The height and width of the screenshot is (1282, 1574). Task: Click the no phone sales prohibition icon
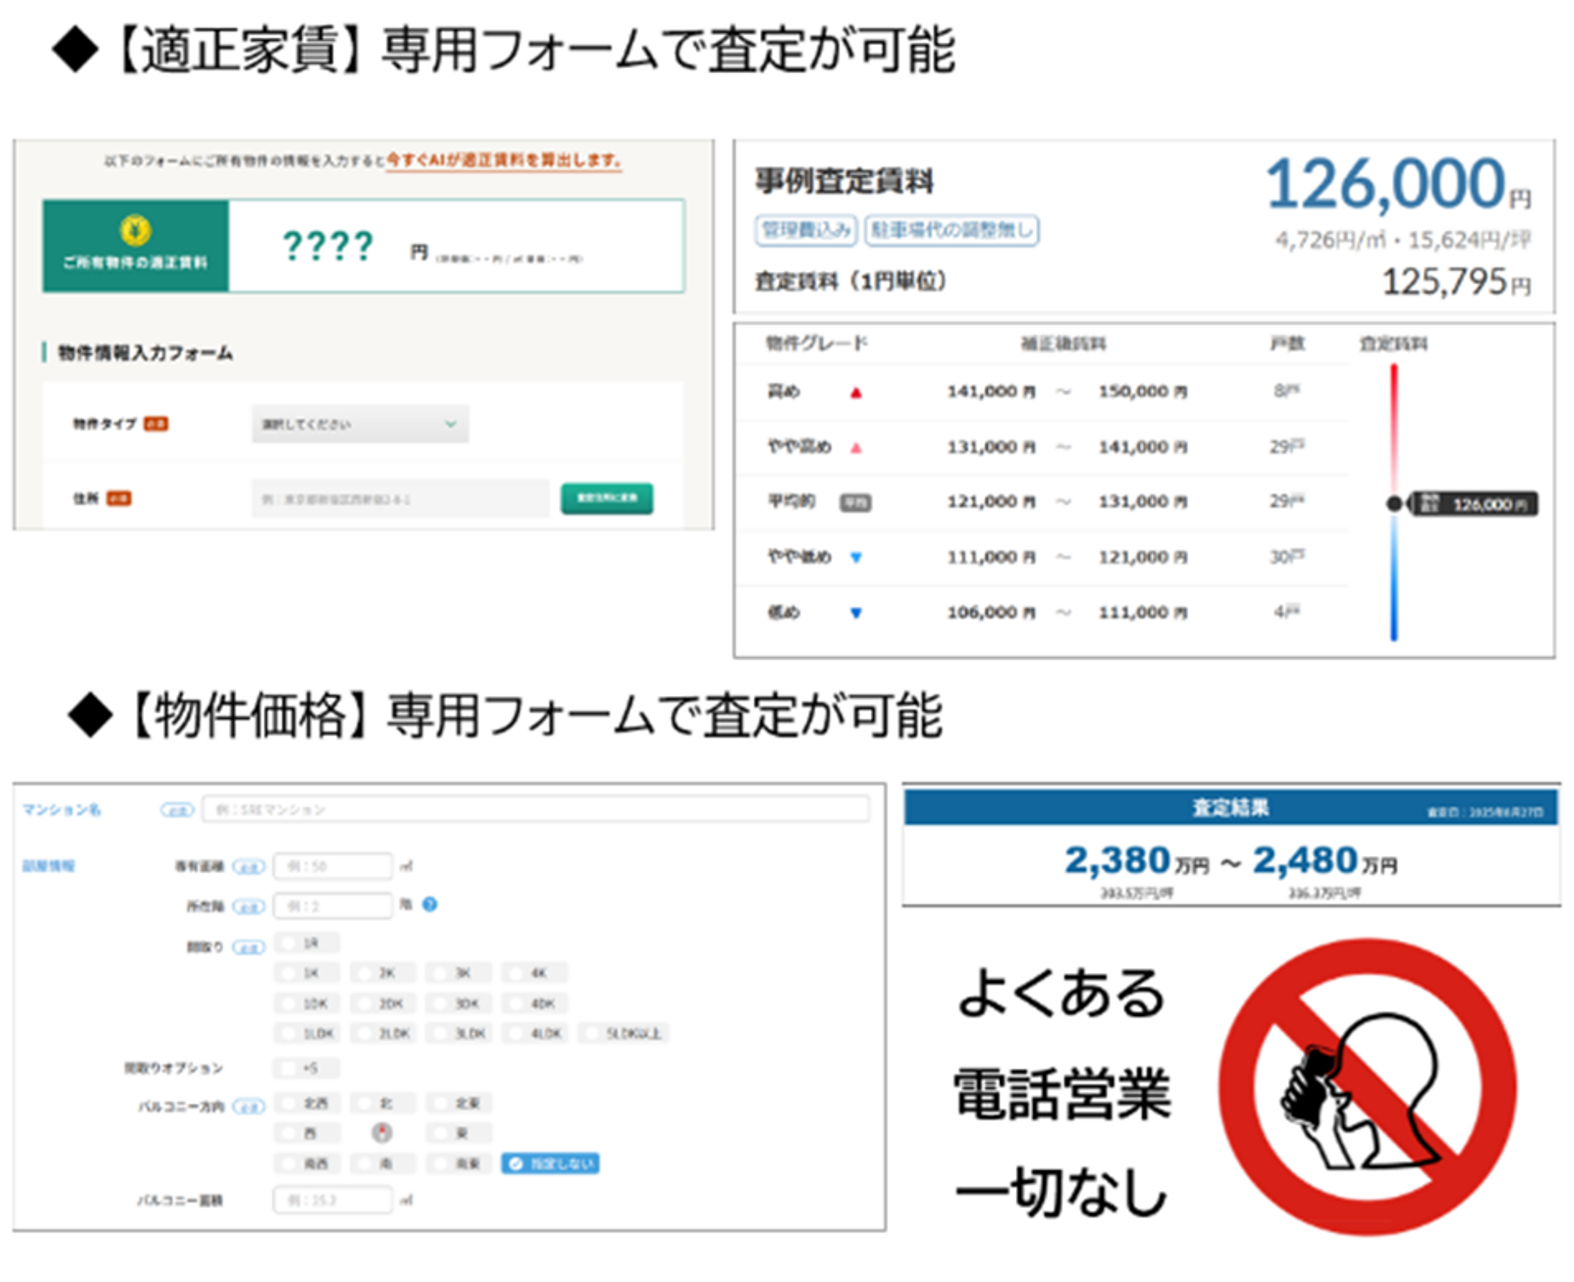pos(1367,1087)
